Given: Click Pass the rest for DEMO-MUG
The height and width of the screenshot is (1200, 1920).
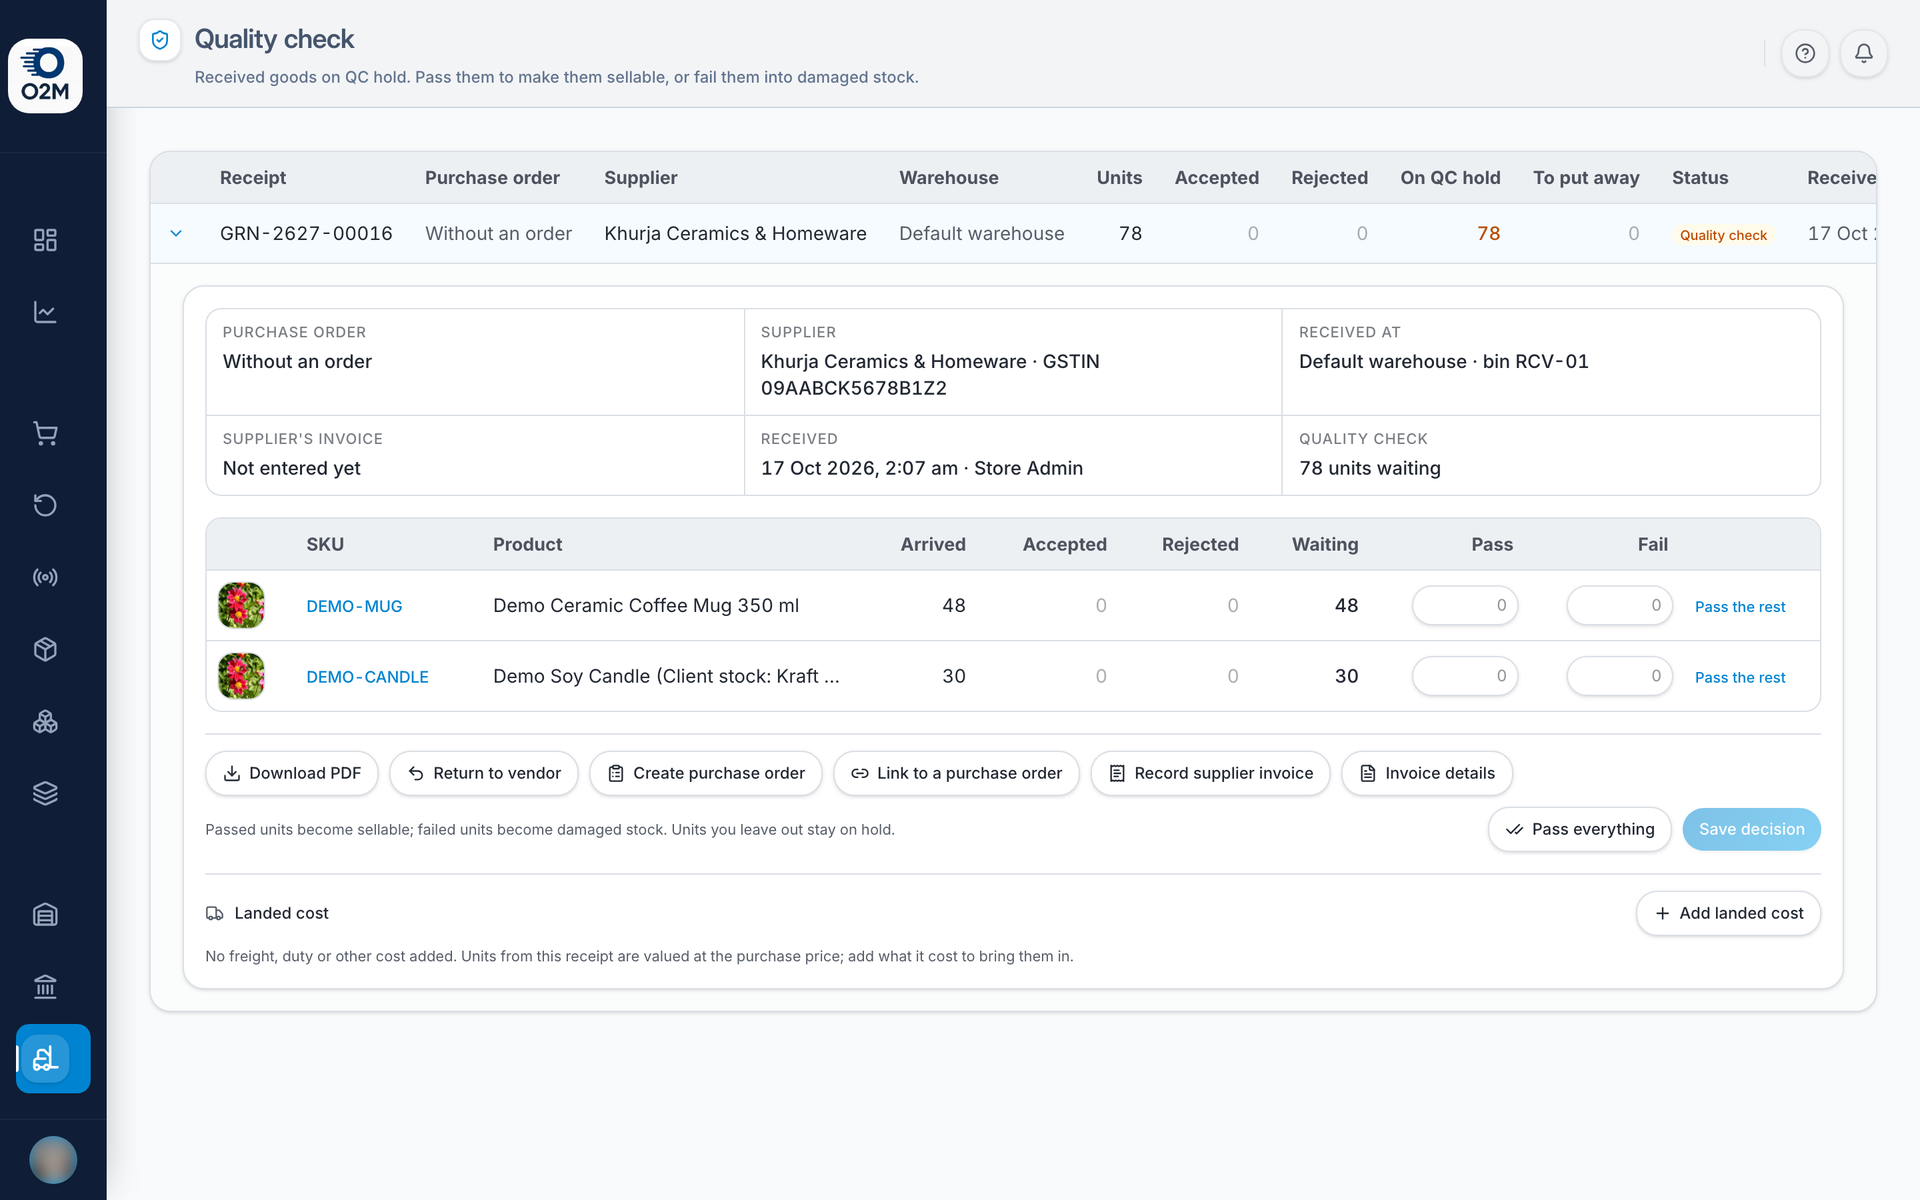Looking at the screenshot, I should [x=1740, y=607].
